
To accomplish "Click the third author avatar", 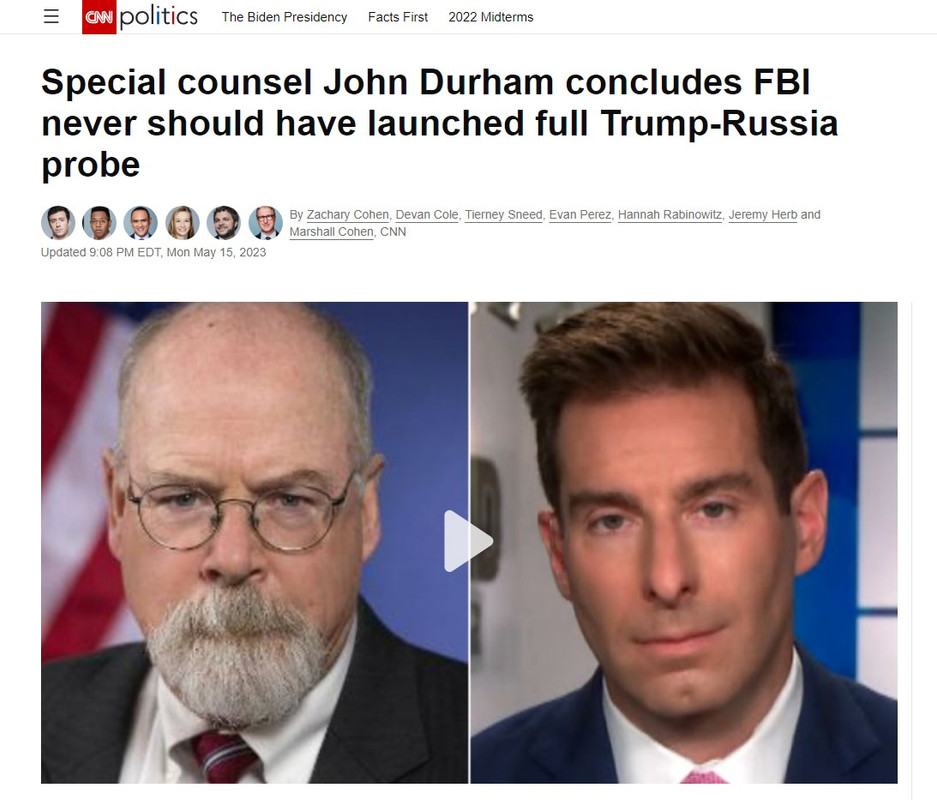I will click(x=140, y=223).
